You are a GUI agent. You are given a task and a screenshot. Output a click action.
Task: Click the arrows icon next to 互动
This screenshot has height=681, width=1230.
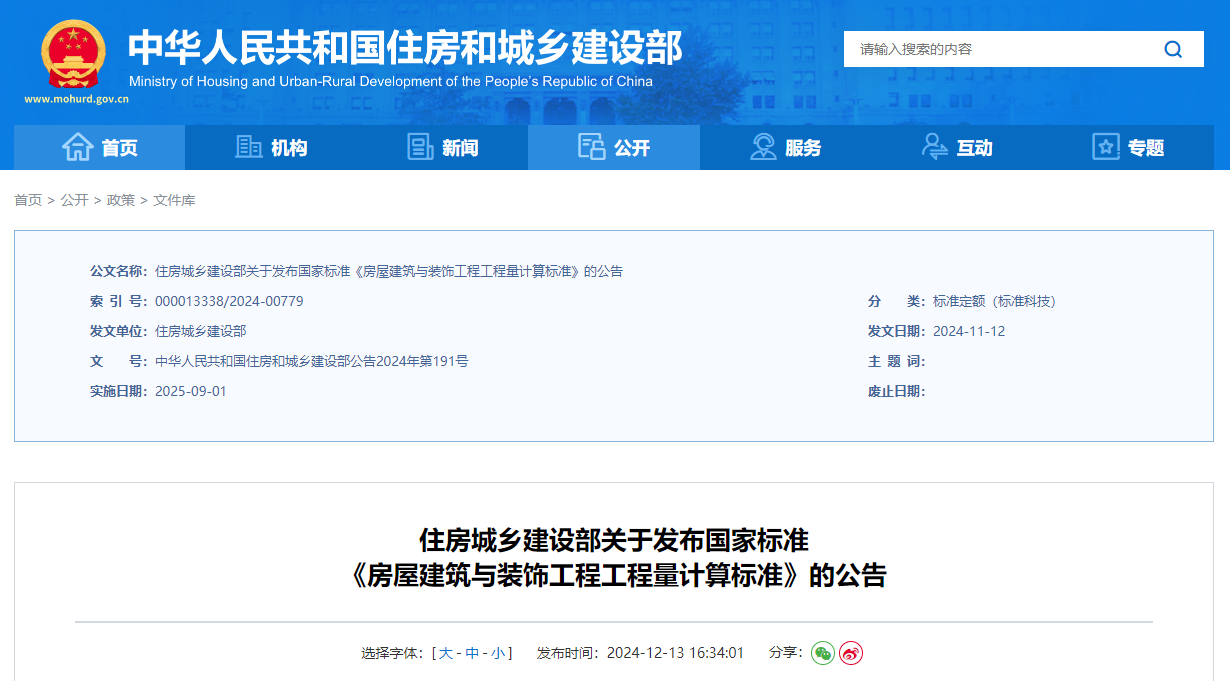(x=935, y=147)
